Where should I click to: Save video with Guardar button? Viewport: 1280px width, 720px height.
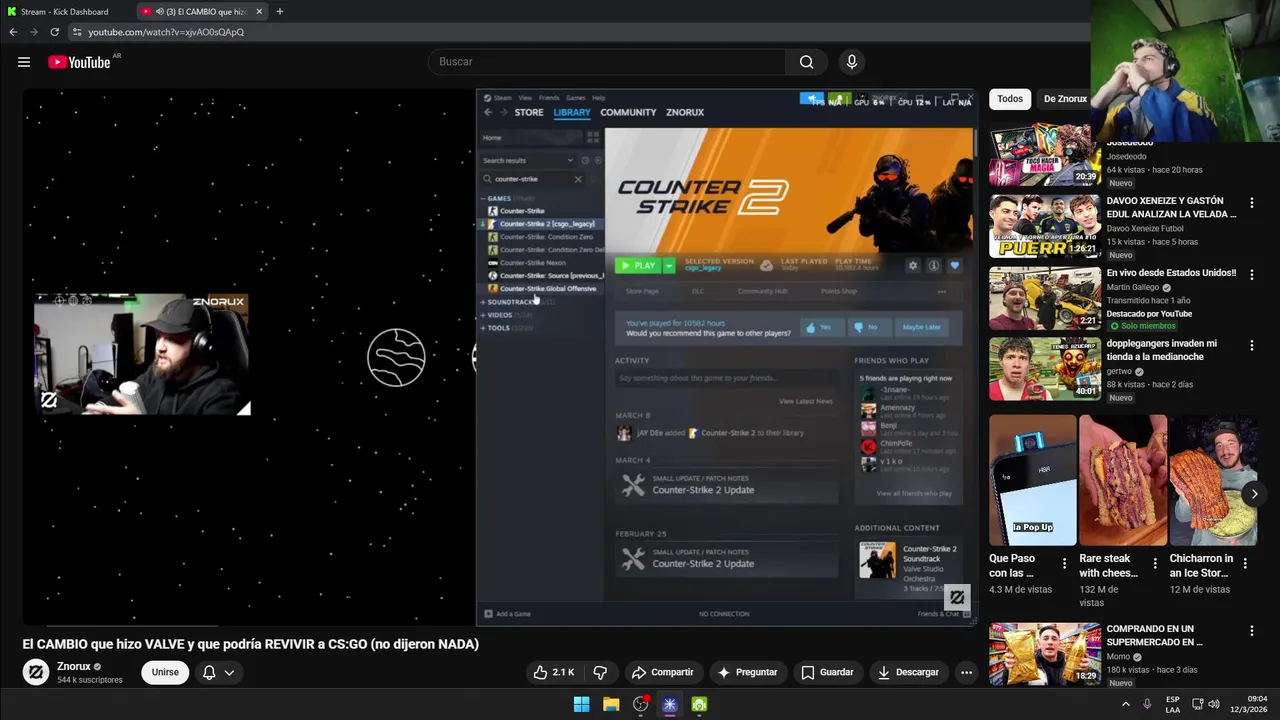coord(827,672)
